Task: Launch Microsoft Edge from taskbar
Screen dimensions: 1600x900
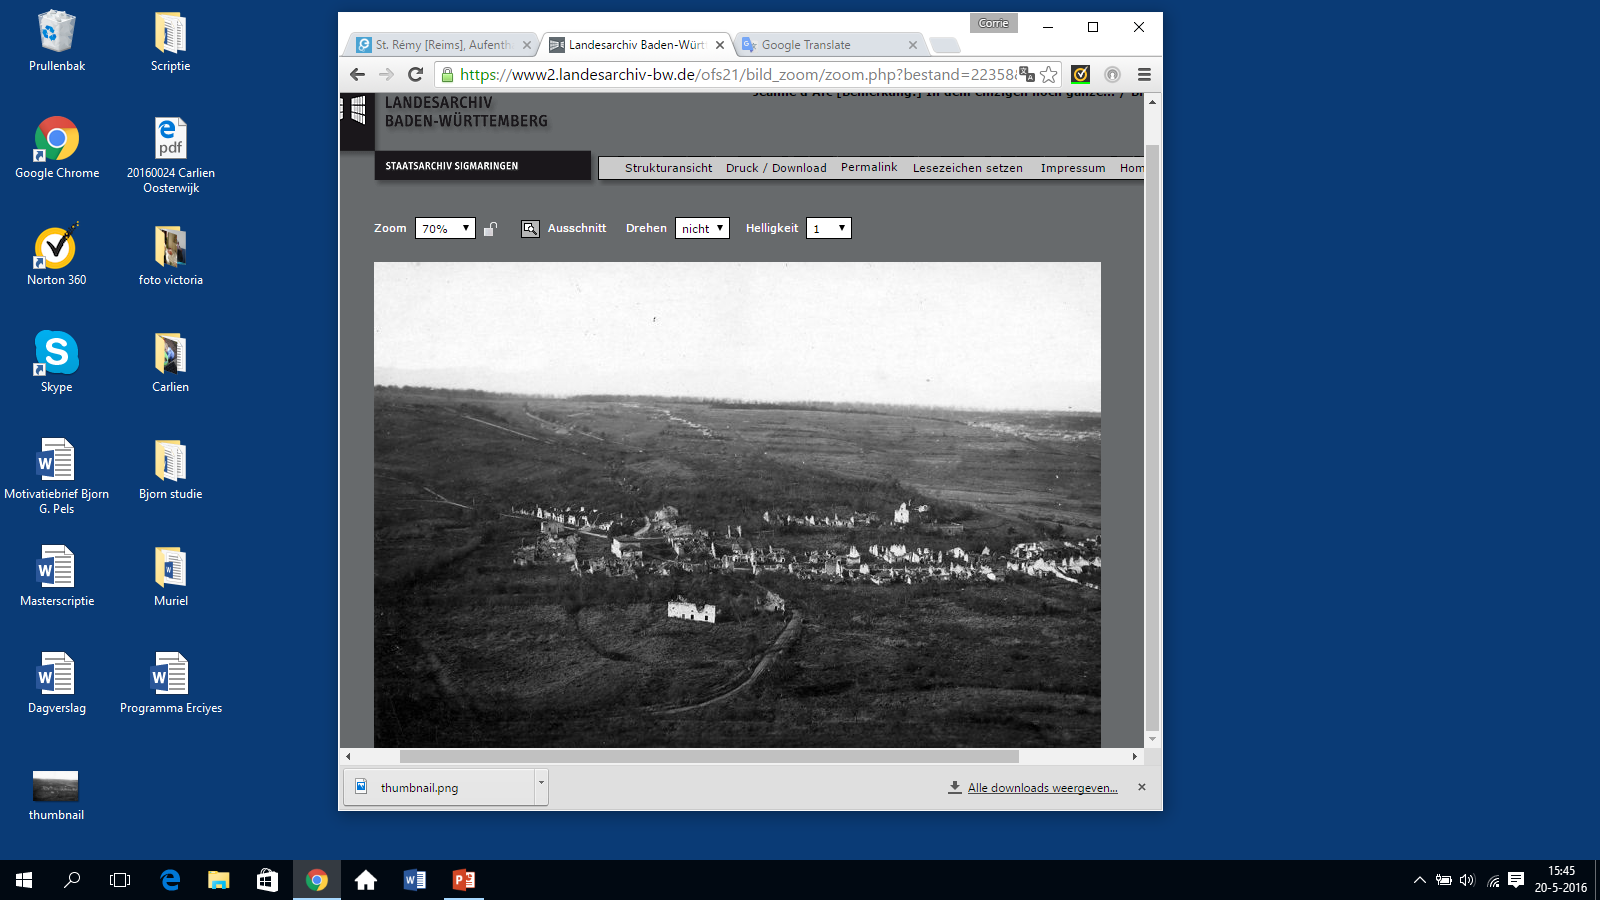Action: (170, 880)
